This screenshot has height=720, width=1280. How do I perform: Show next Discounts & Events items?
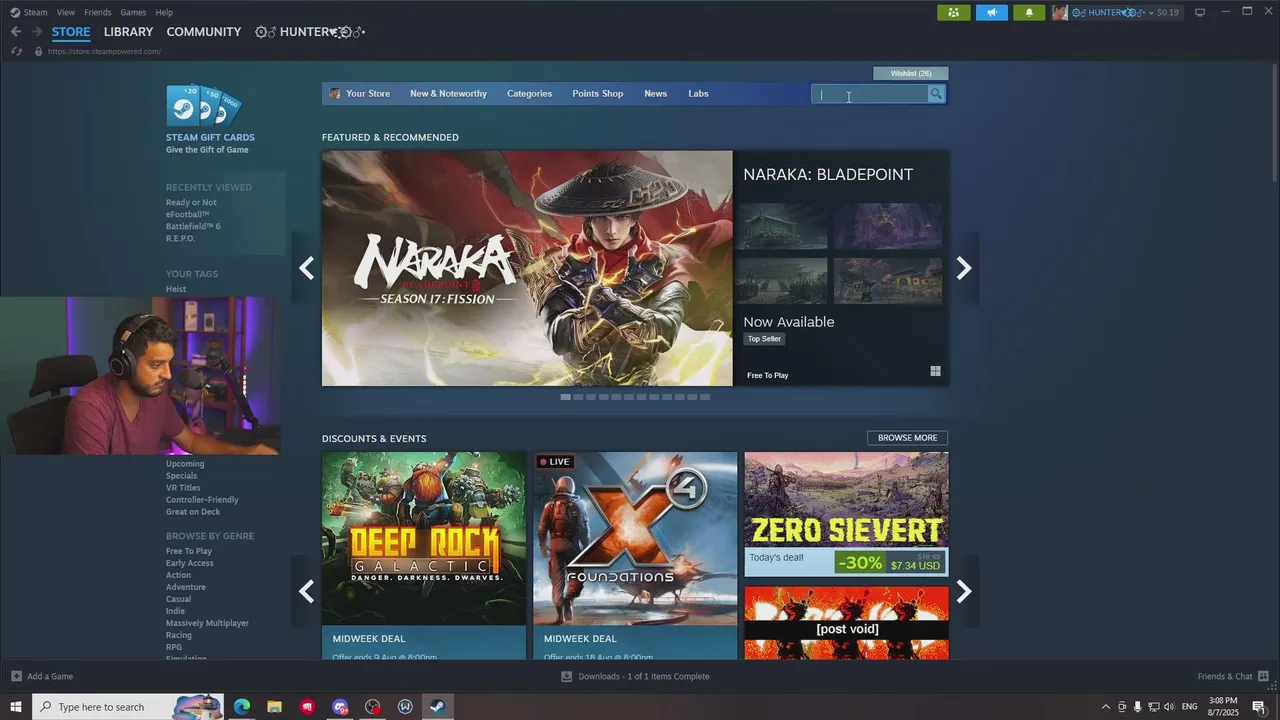tap(963, 591)
